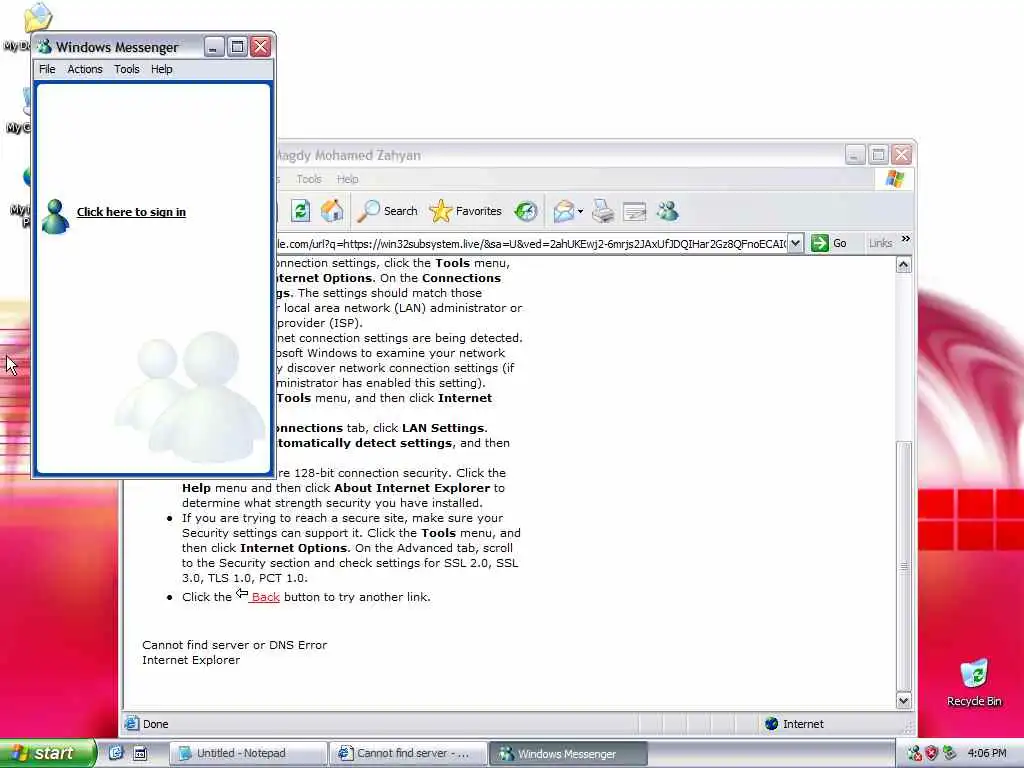Click 'Cannot find server or DNS Error' text

click(x=234, y=645)
